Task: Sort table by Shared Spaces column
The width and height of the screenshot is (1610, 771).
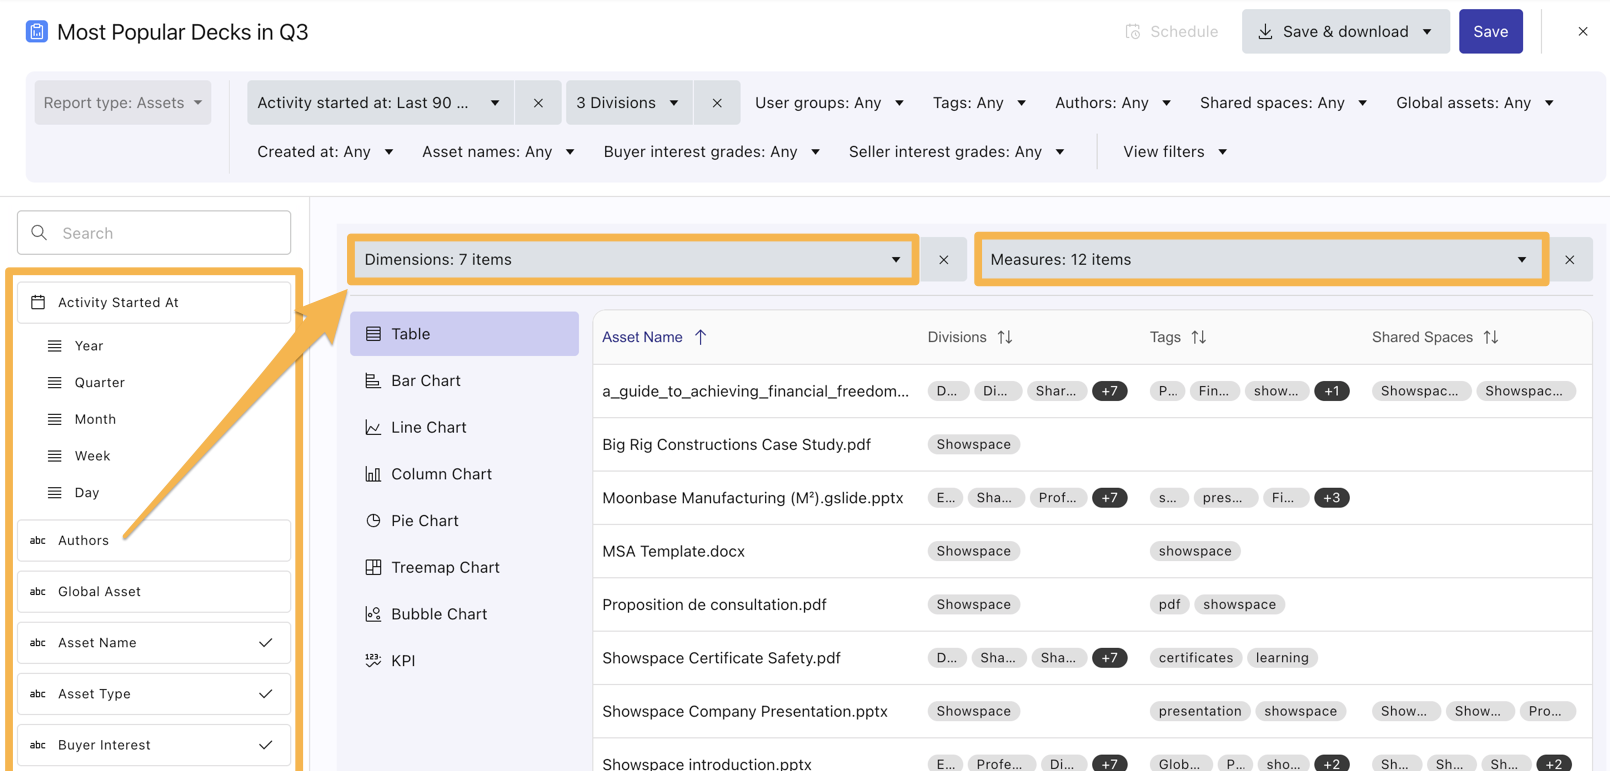Action: (x=1490, y=337)
